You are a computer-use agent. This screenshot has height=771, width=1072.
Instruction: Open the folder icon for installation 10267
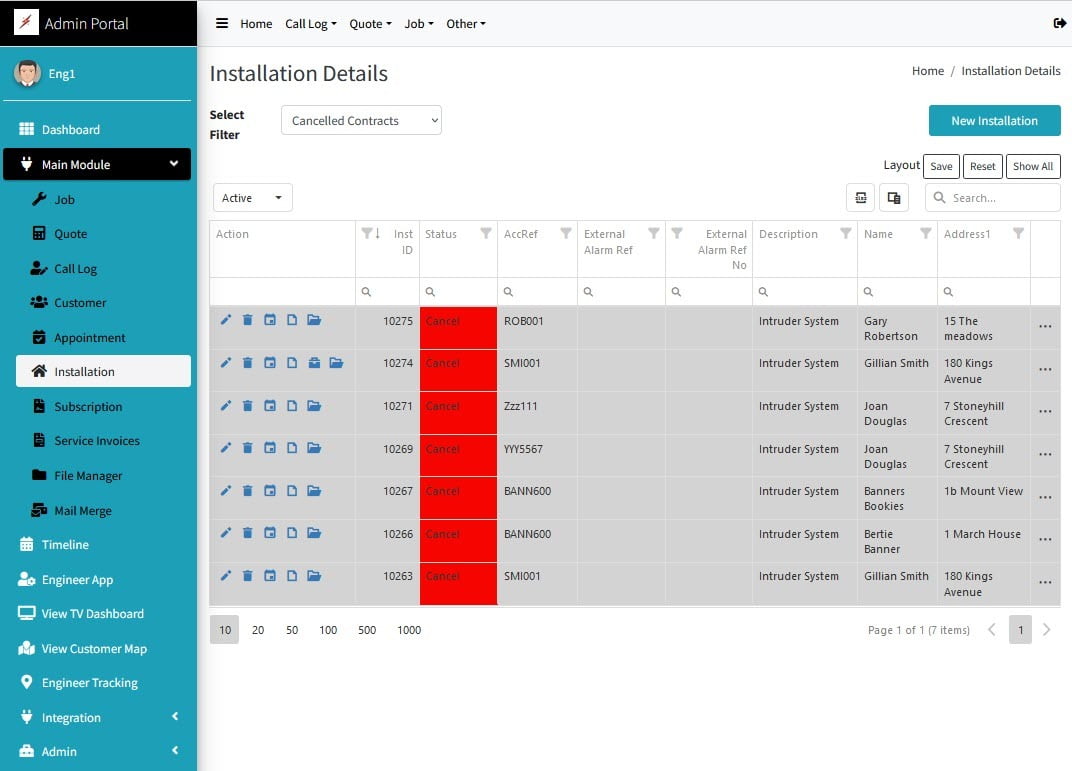314,491
